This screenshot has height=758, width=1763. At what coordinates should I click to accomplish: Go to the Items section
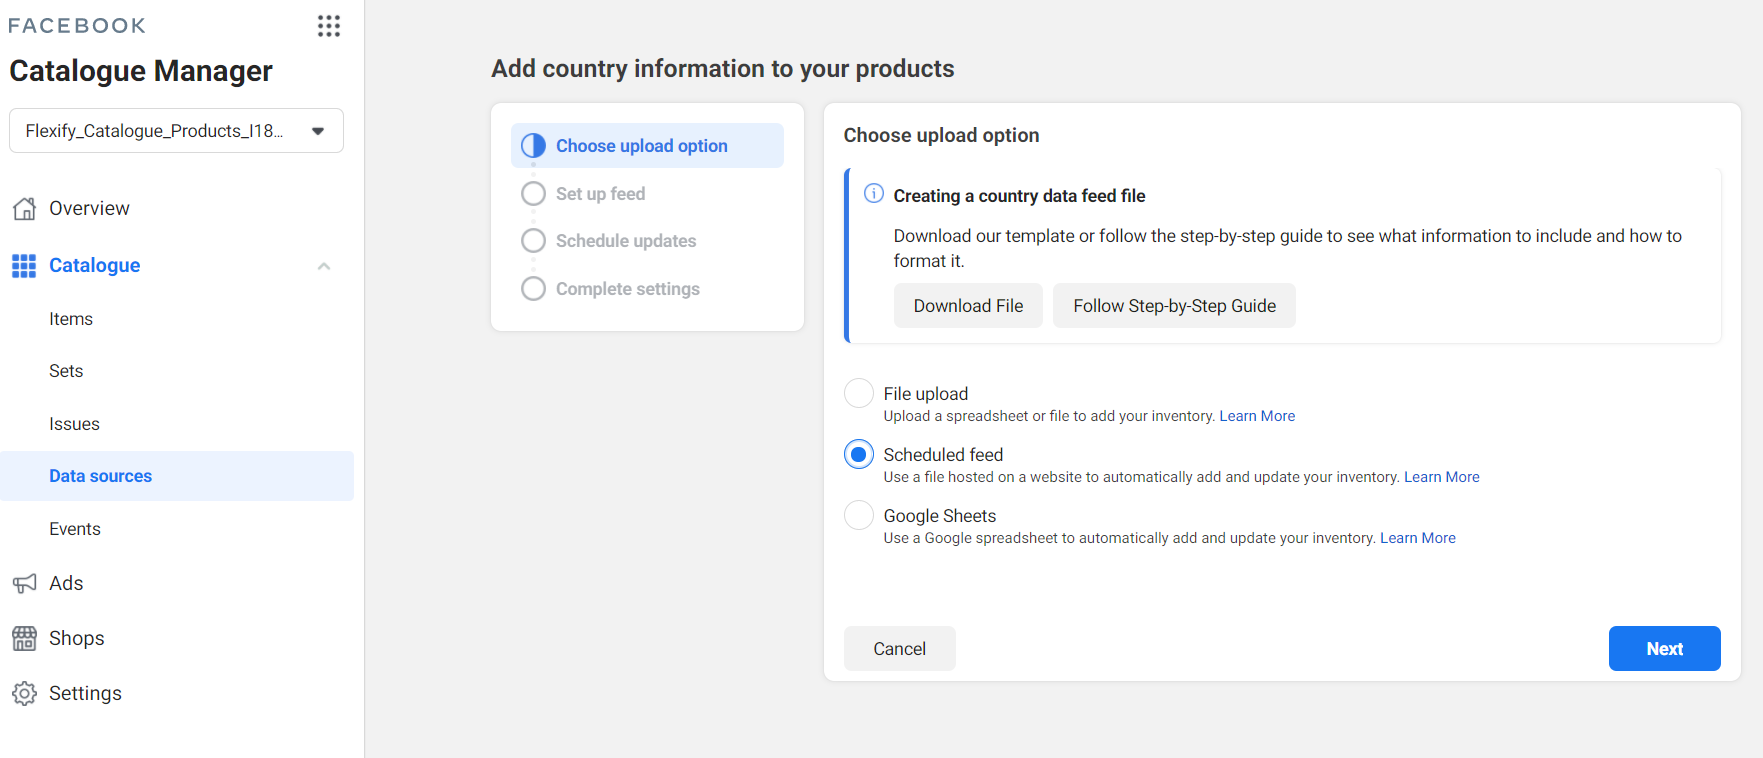pyautogui.click(x=70, y=318)
